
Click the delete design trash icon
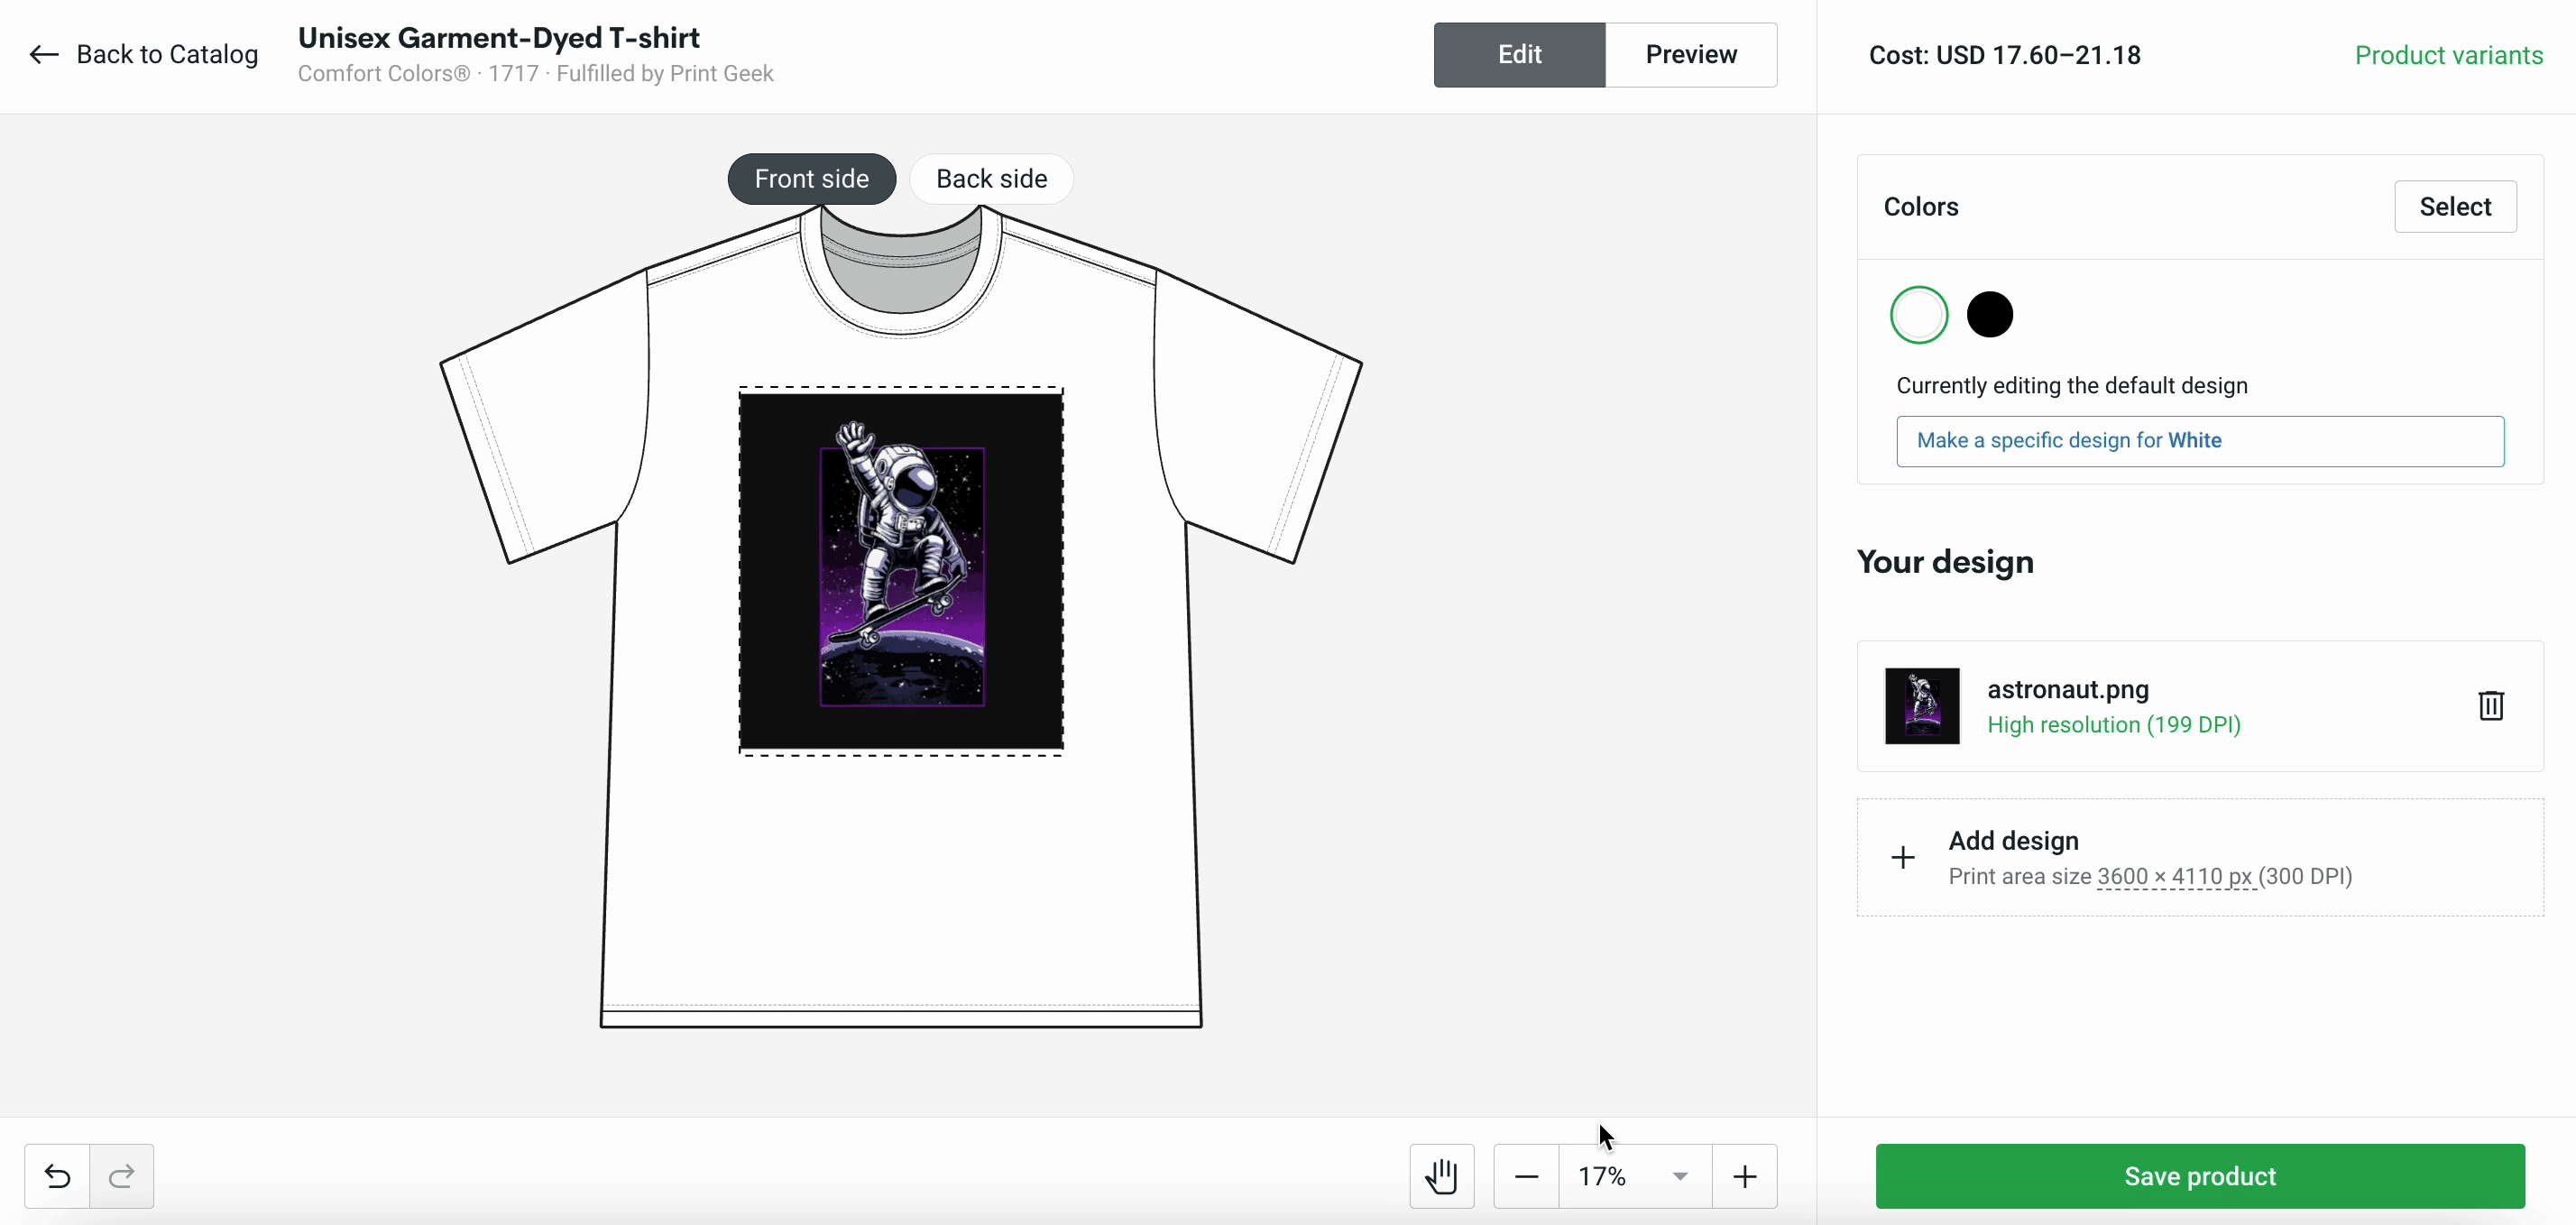click(2490, 705)
